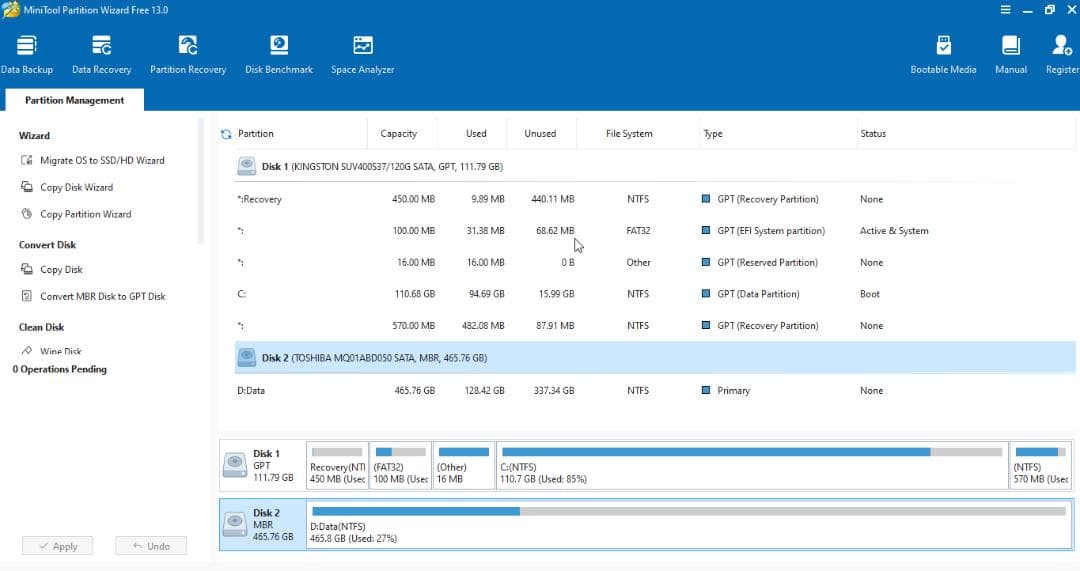Screen dimensions: 1080x571
Task: Select the Partition Management tab
Action: coord(75,100)
